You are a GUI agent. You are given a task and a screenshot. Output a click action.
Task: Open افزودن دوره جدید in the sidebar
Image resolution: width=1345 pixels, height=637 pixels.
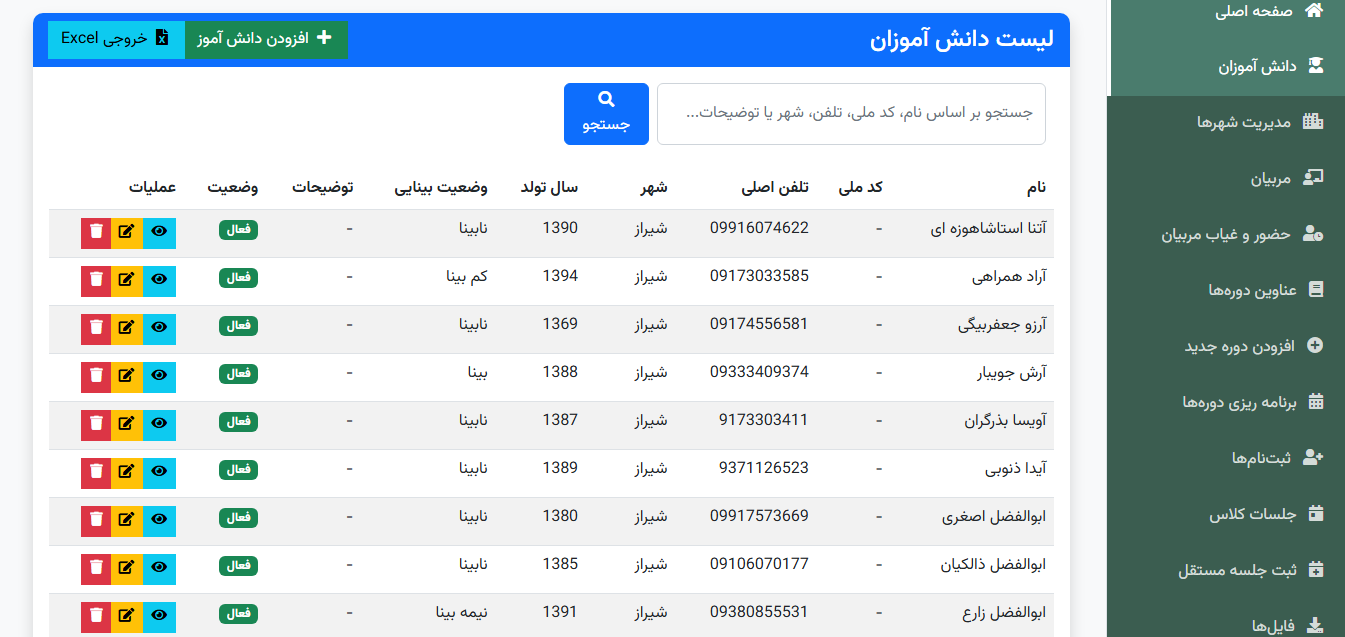point(1226,346)
